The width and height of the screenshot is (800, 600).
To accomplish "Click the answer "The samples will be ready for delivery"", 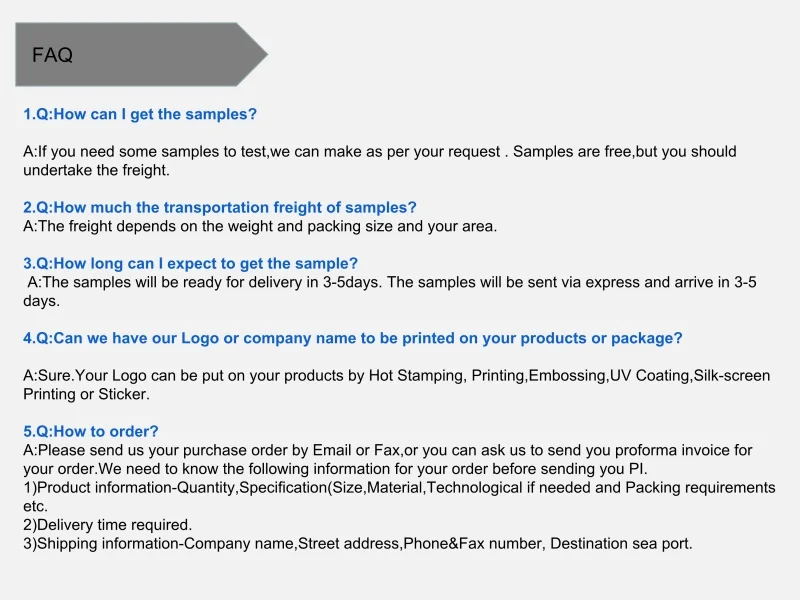I will pyautogui.click(x=391, y=282).
